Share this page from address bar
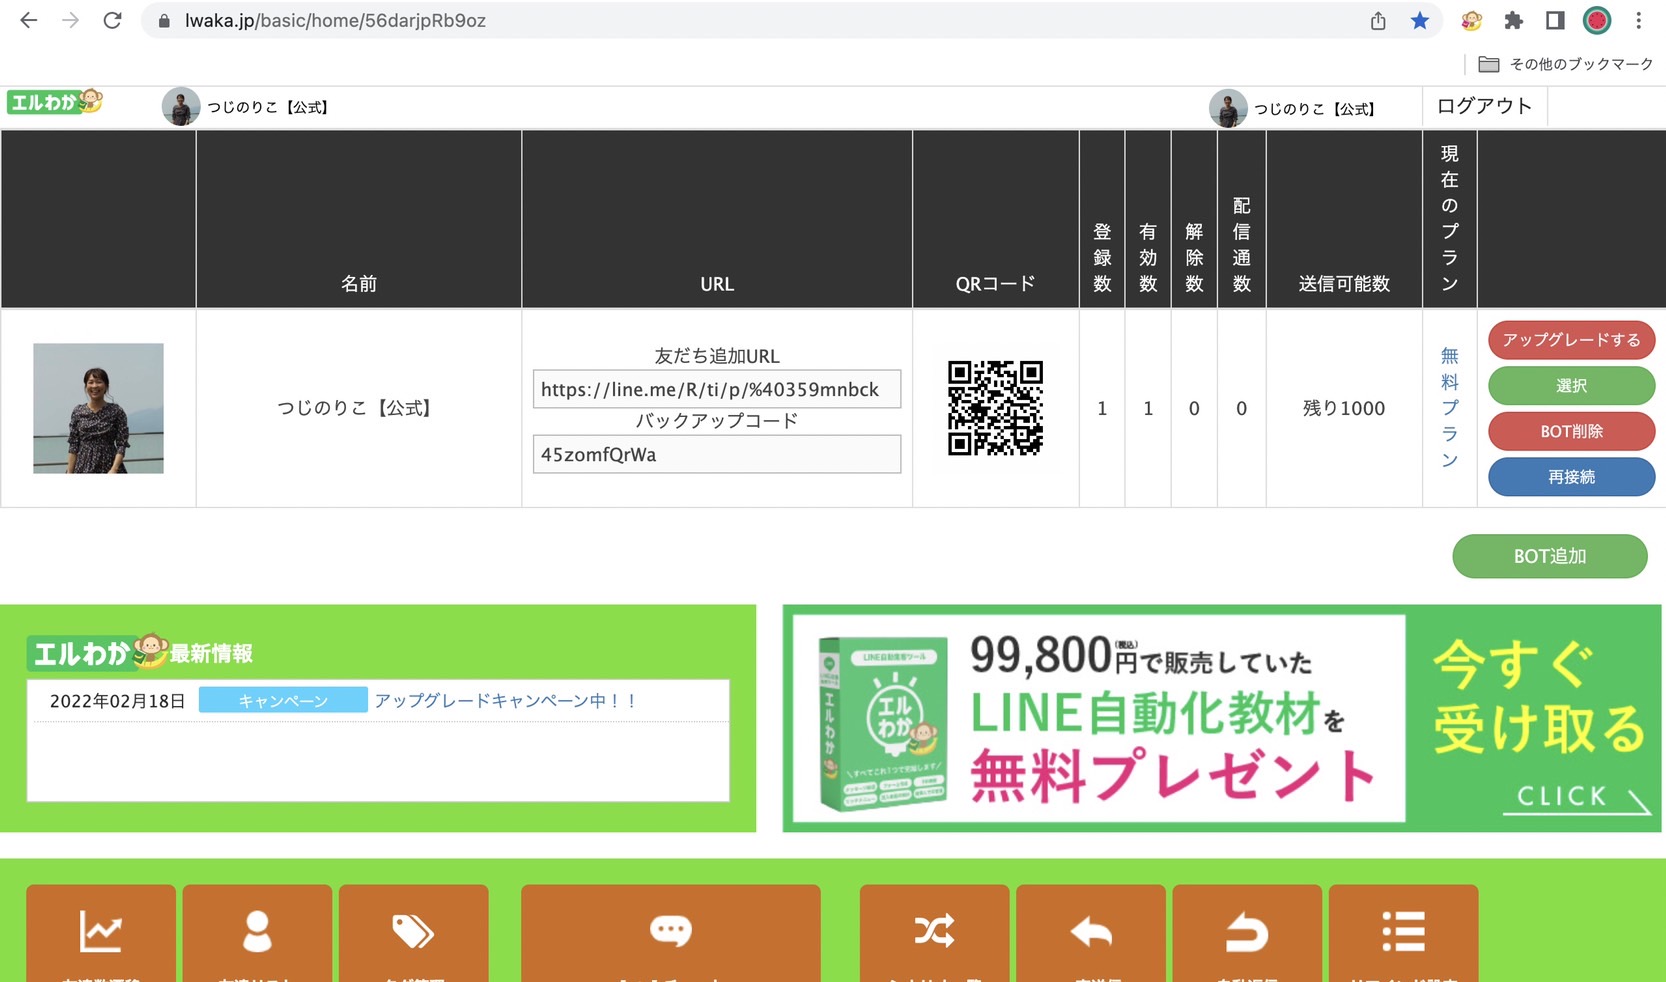The width and height of the screenshot is (1666, 982). [1378, 20]
